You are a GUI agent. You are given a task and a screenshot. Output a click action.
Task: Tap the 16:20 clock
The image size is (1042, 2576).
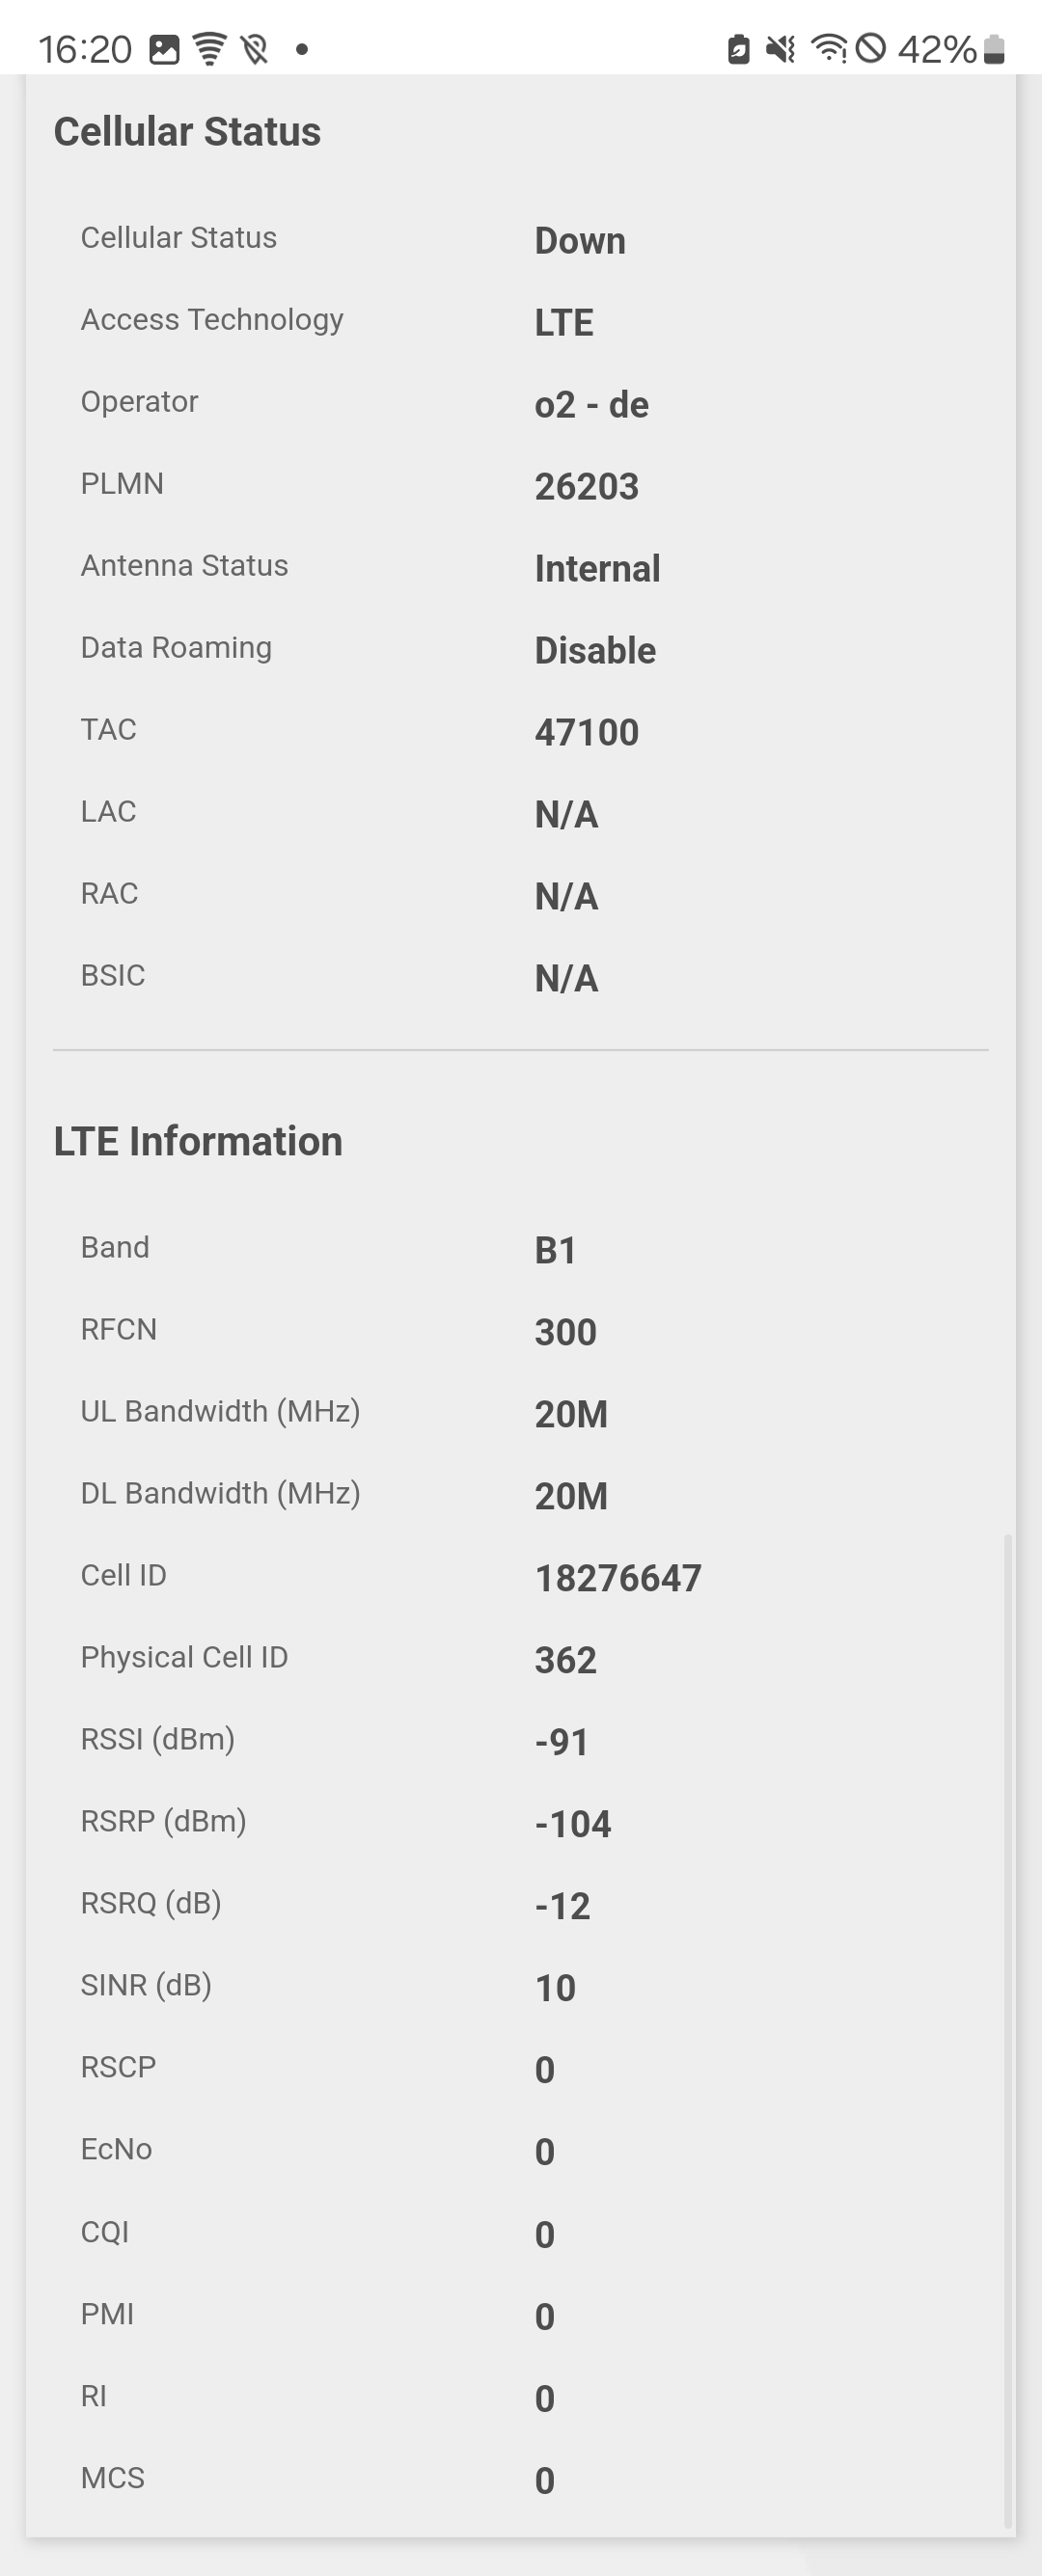85,49
